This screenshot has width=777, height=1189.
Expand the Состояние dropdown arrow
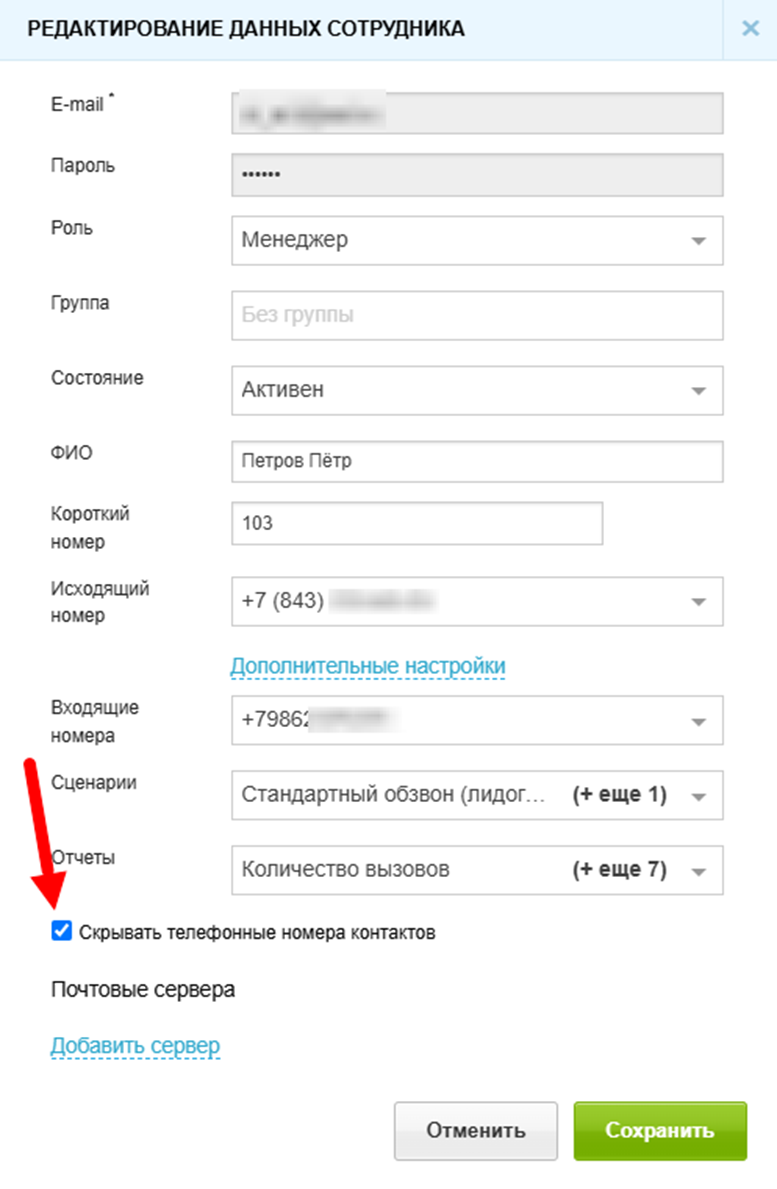click(699, 390)
